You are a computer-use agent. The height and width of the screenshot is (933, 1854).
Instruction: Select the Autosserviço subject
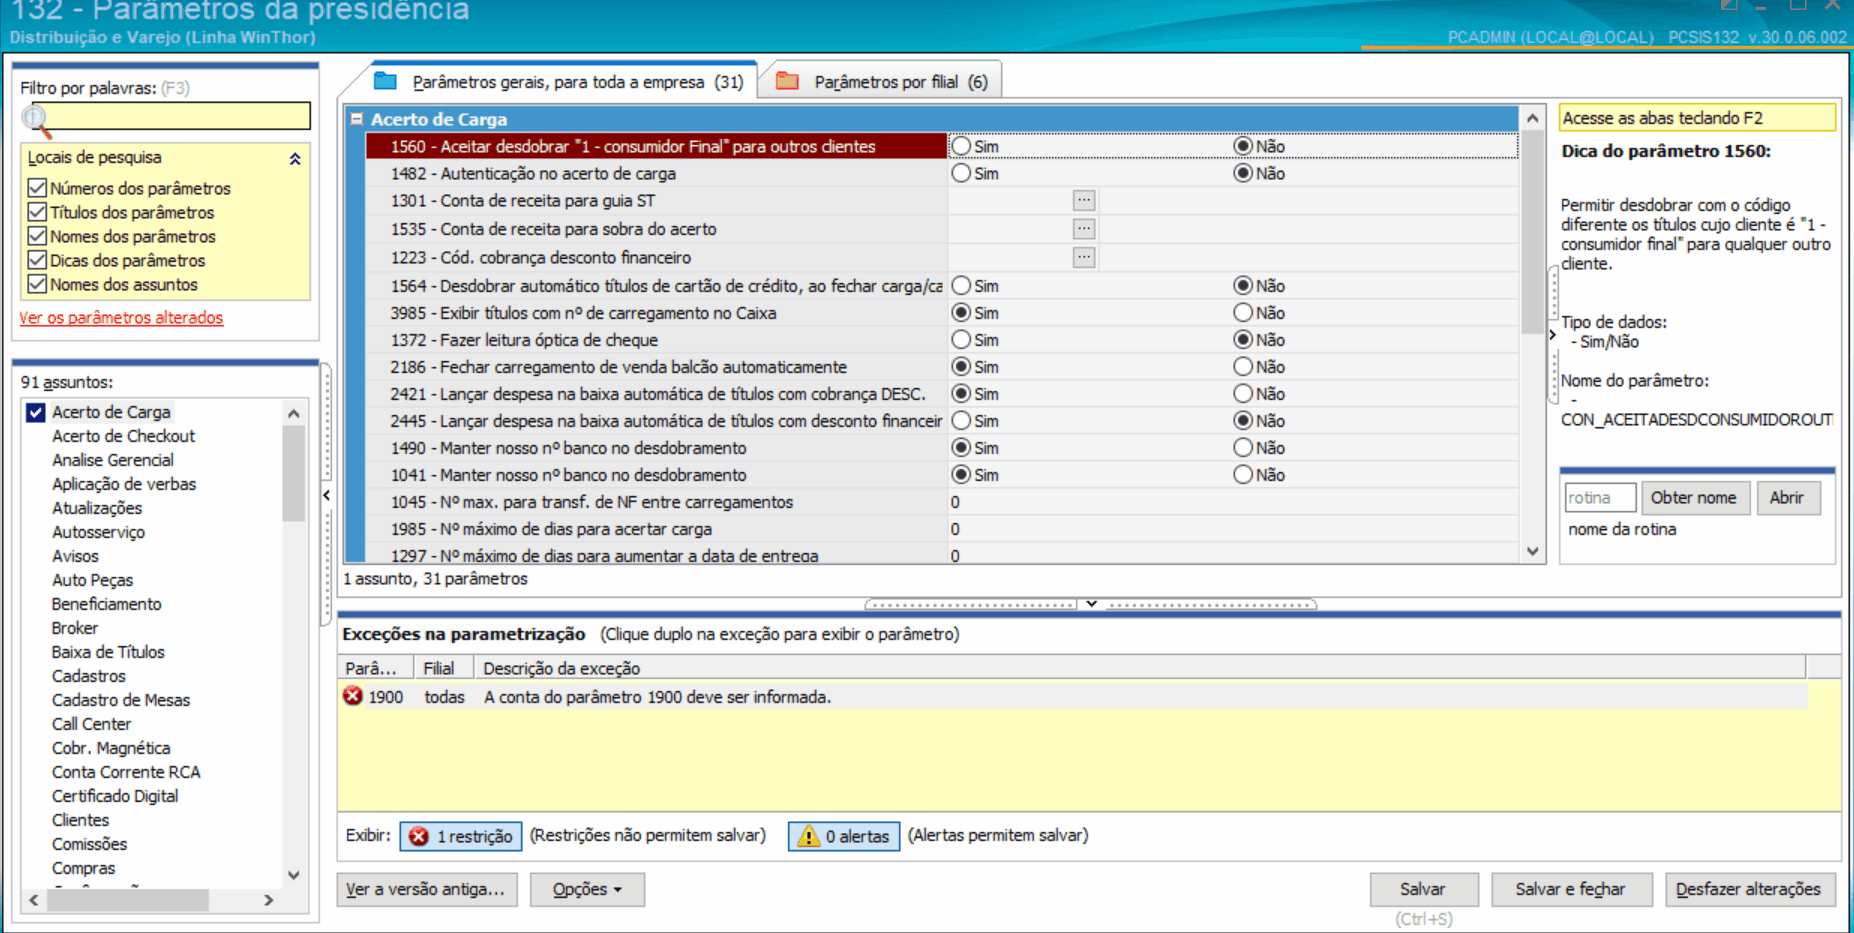tap(99, 532)
